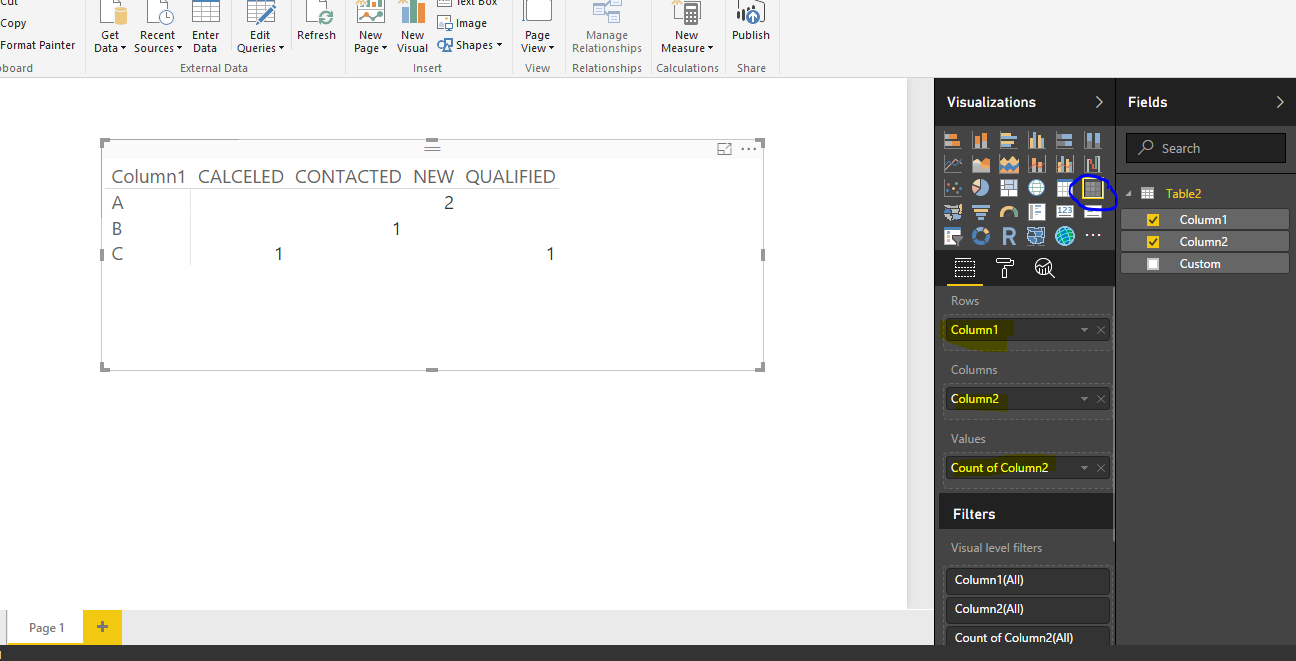The image size is (1296, 661).
Task: Select the donut chart visualization
Action: coord(980,236)
